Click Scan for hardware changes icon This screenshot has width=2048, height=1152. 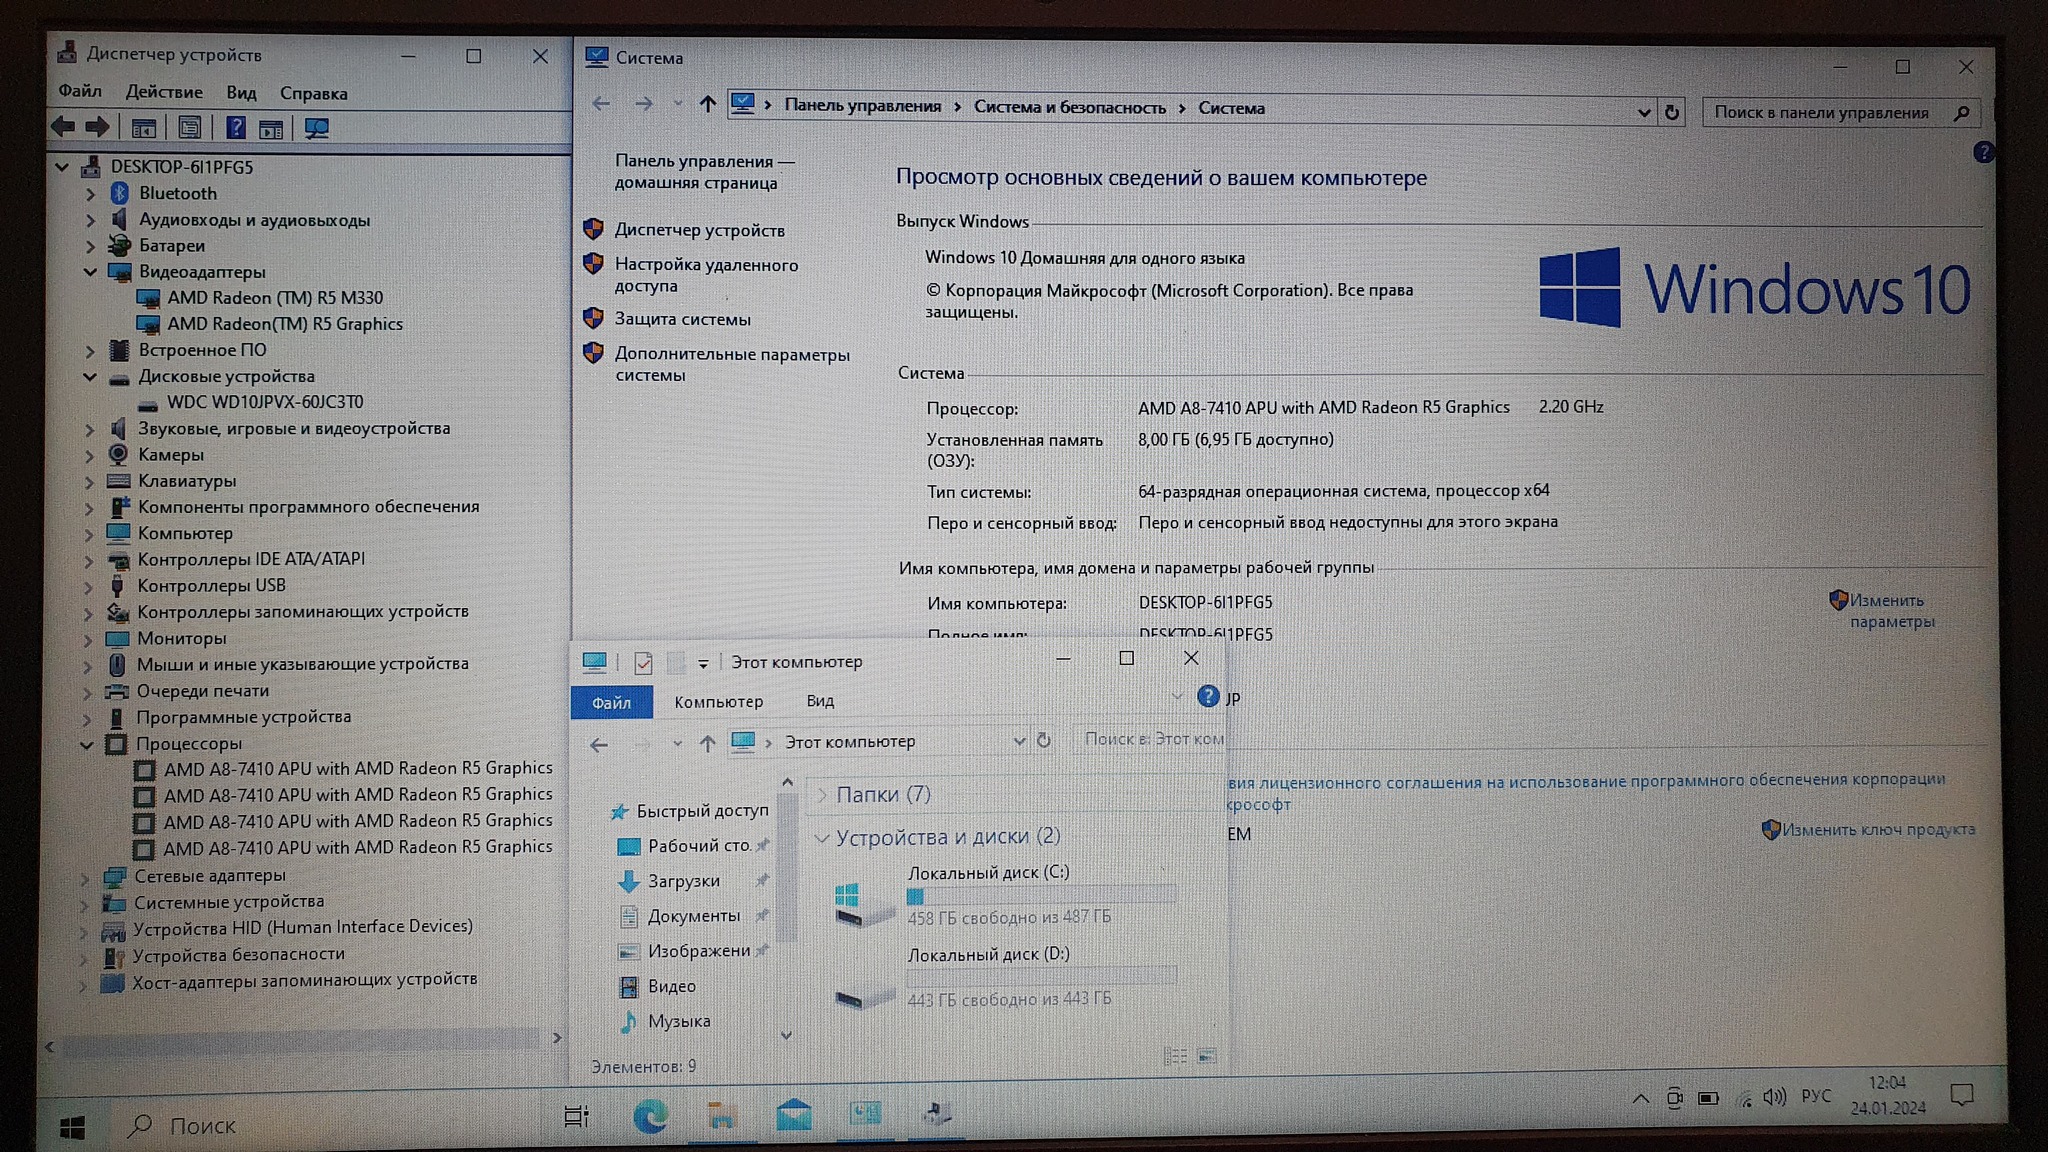(317, 128)
